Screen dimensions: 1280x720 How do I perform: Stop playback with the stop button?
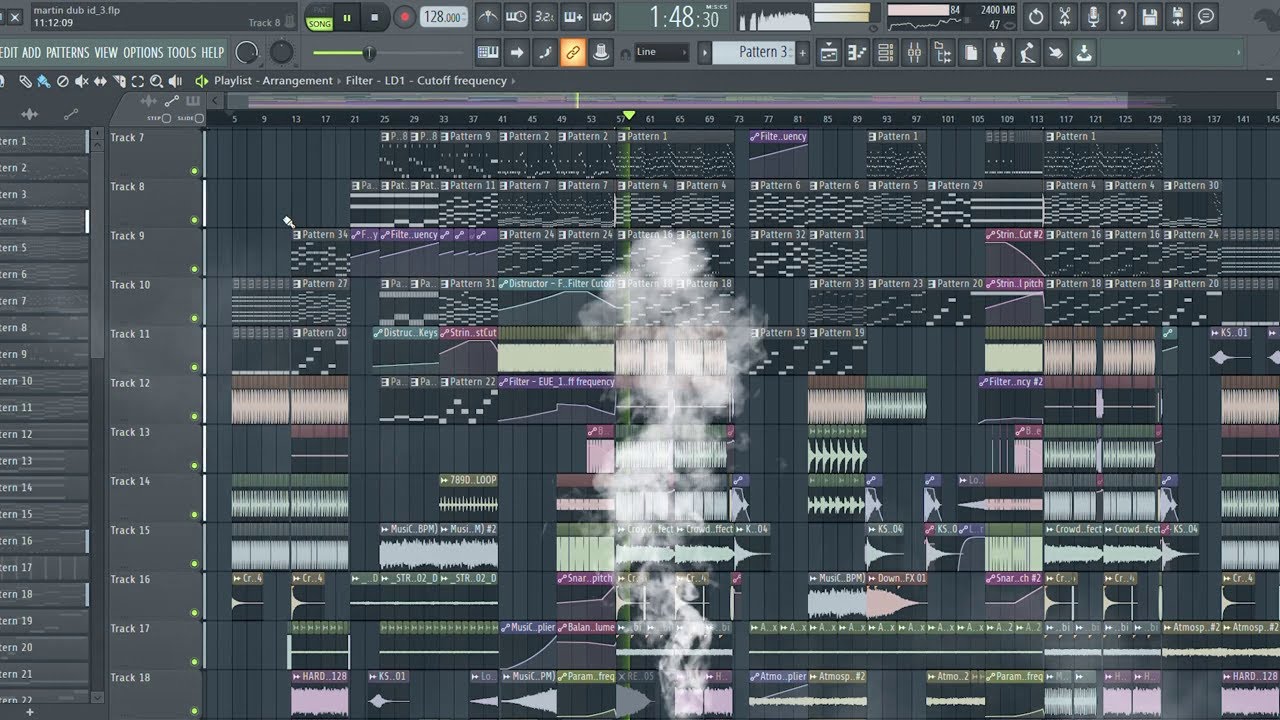pyautogui.click(x=375, y=17)
